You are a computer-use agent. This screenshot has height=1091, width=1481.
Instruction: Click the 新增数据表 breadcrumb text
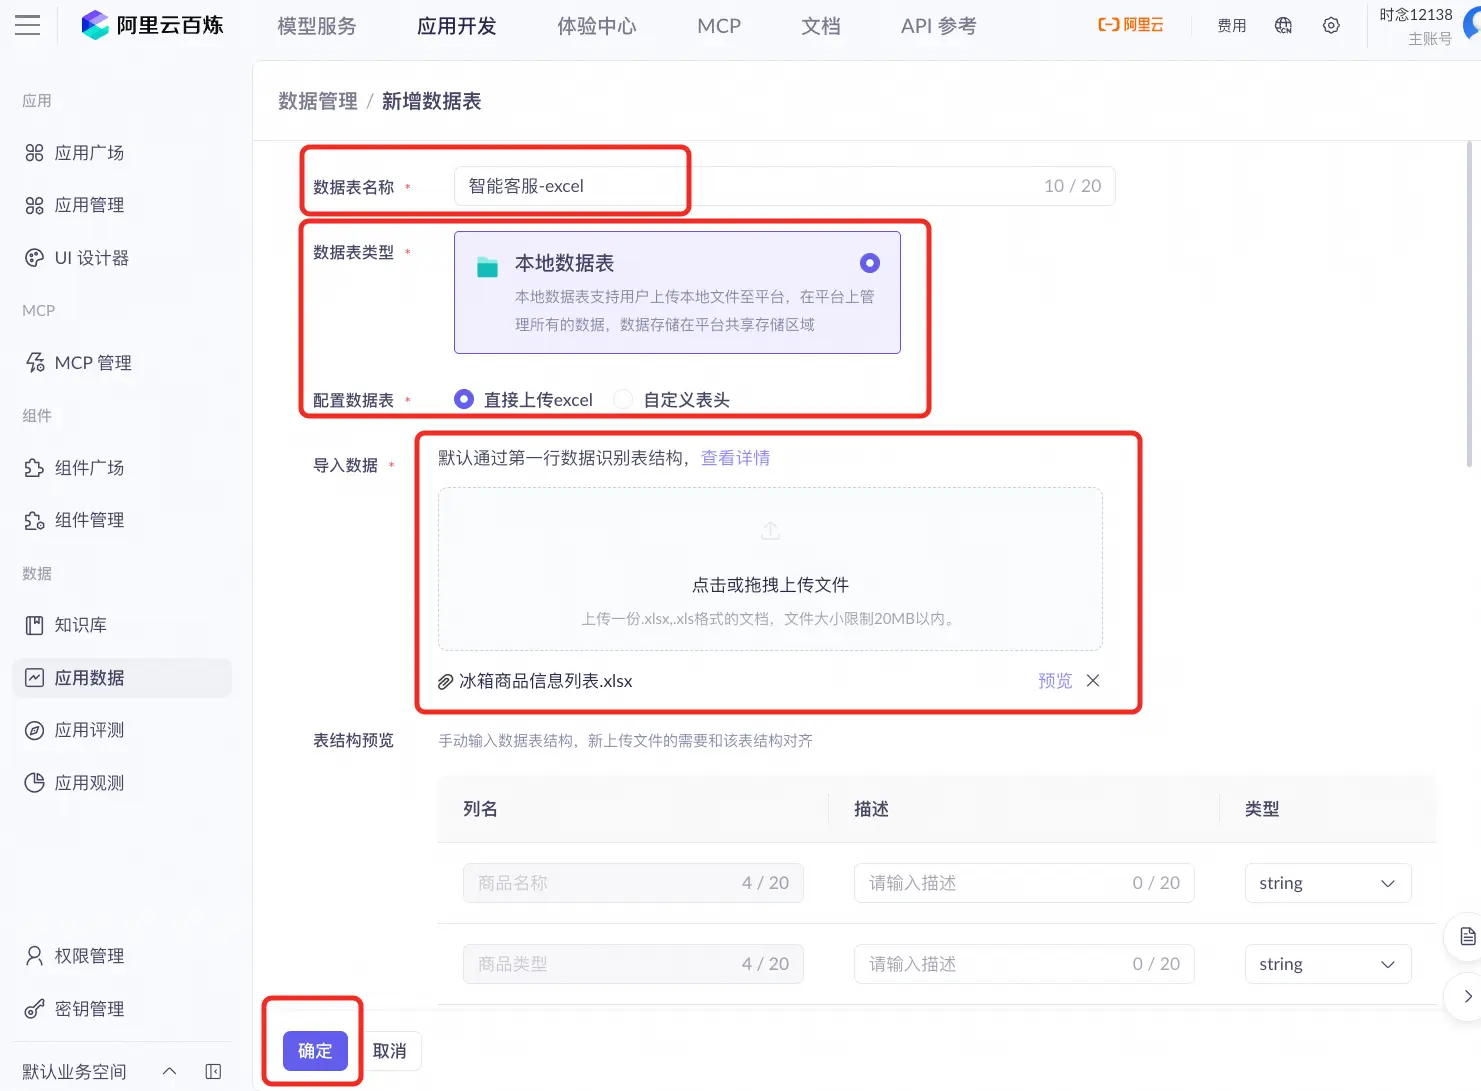point(432,101)
